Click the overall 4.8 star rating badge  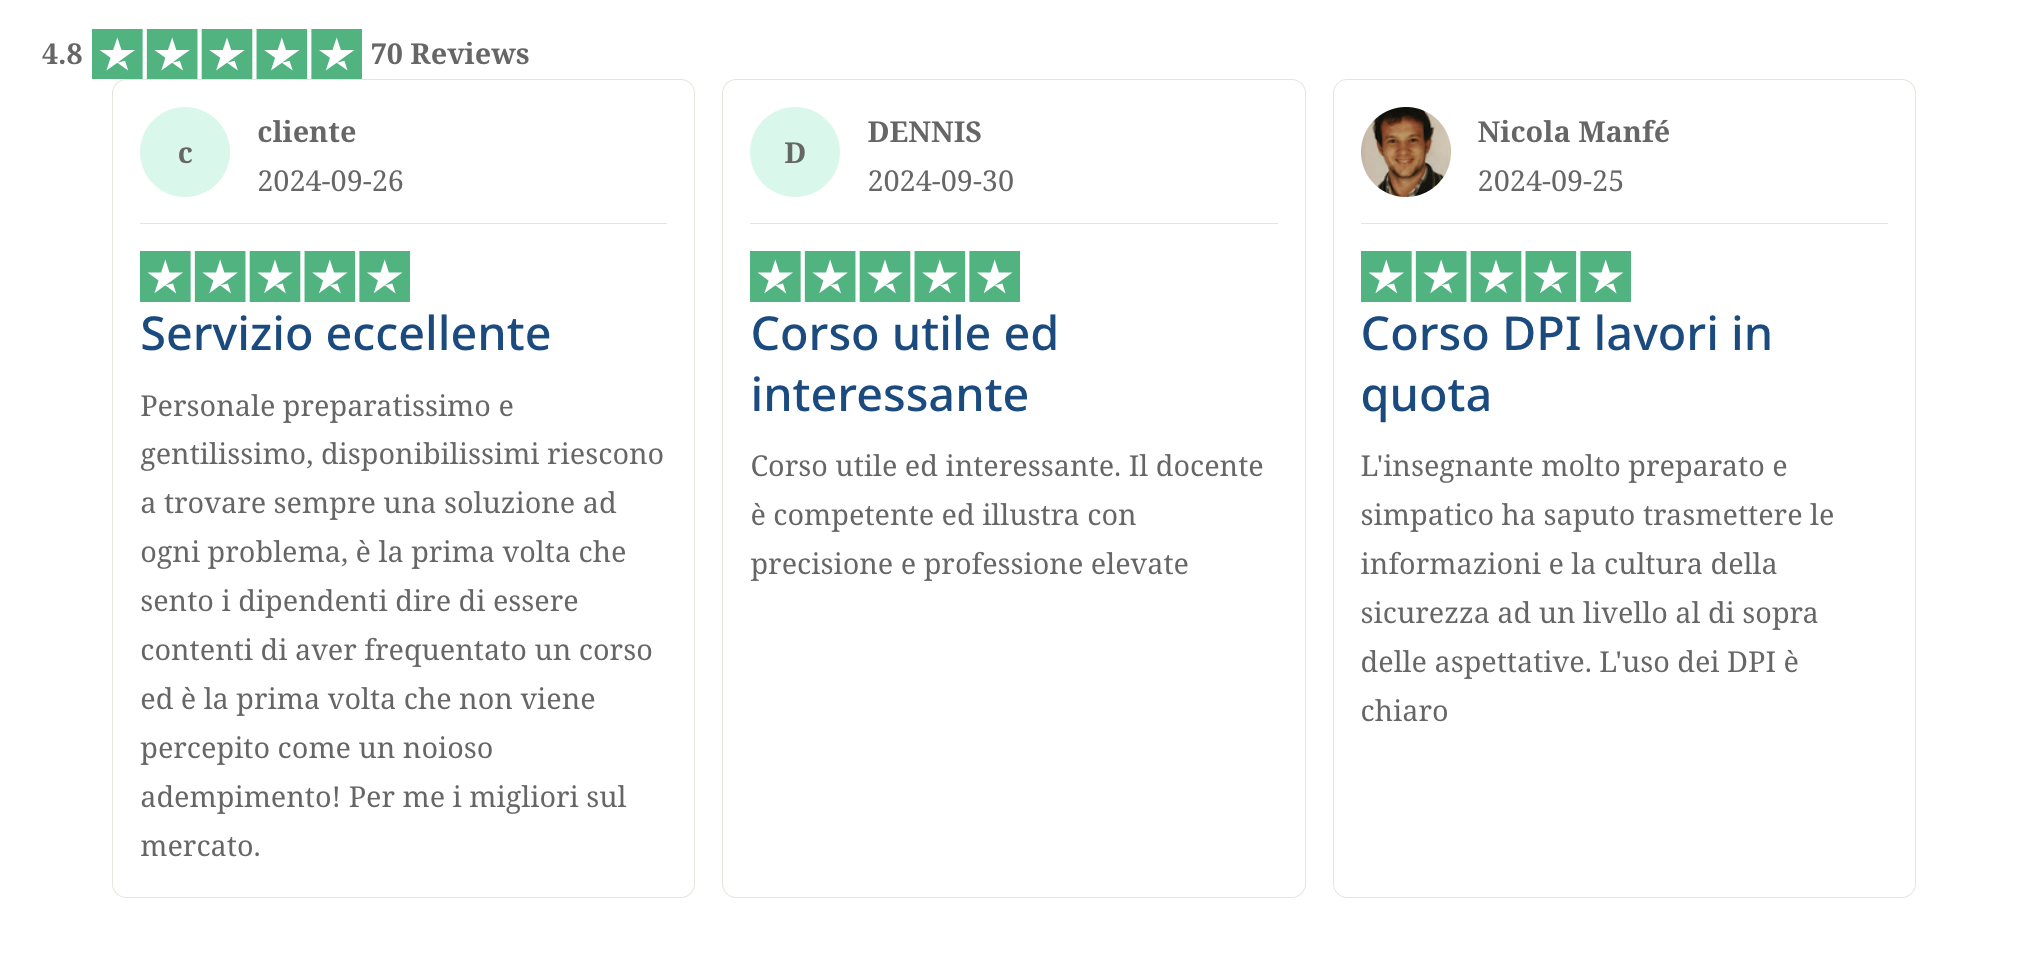point(227,54)
